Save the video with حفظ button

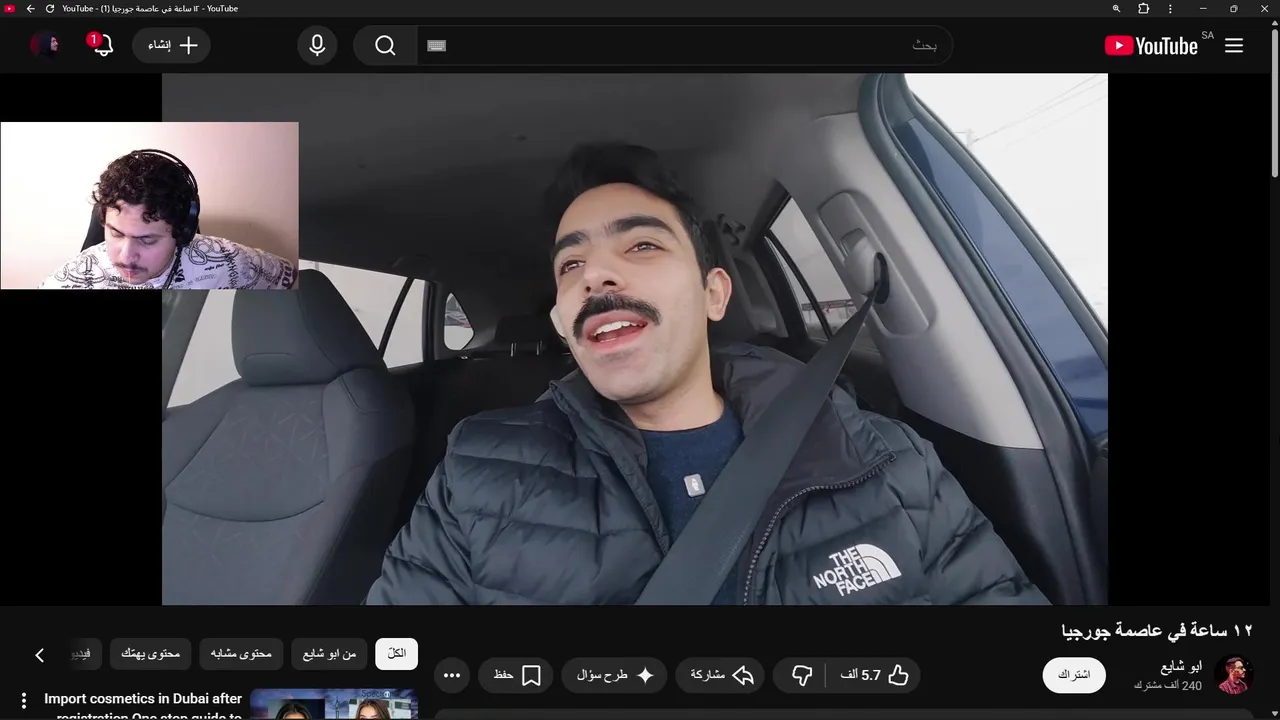pyautogui.click(x=517, y=676)
